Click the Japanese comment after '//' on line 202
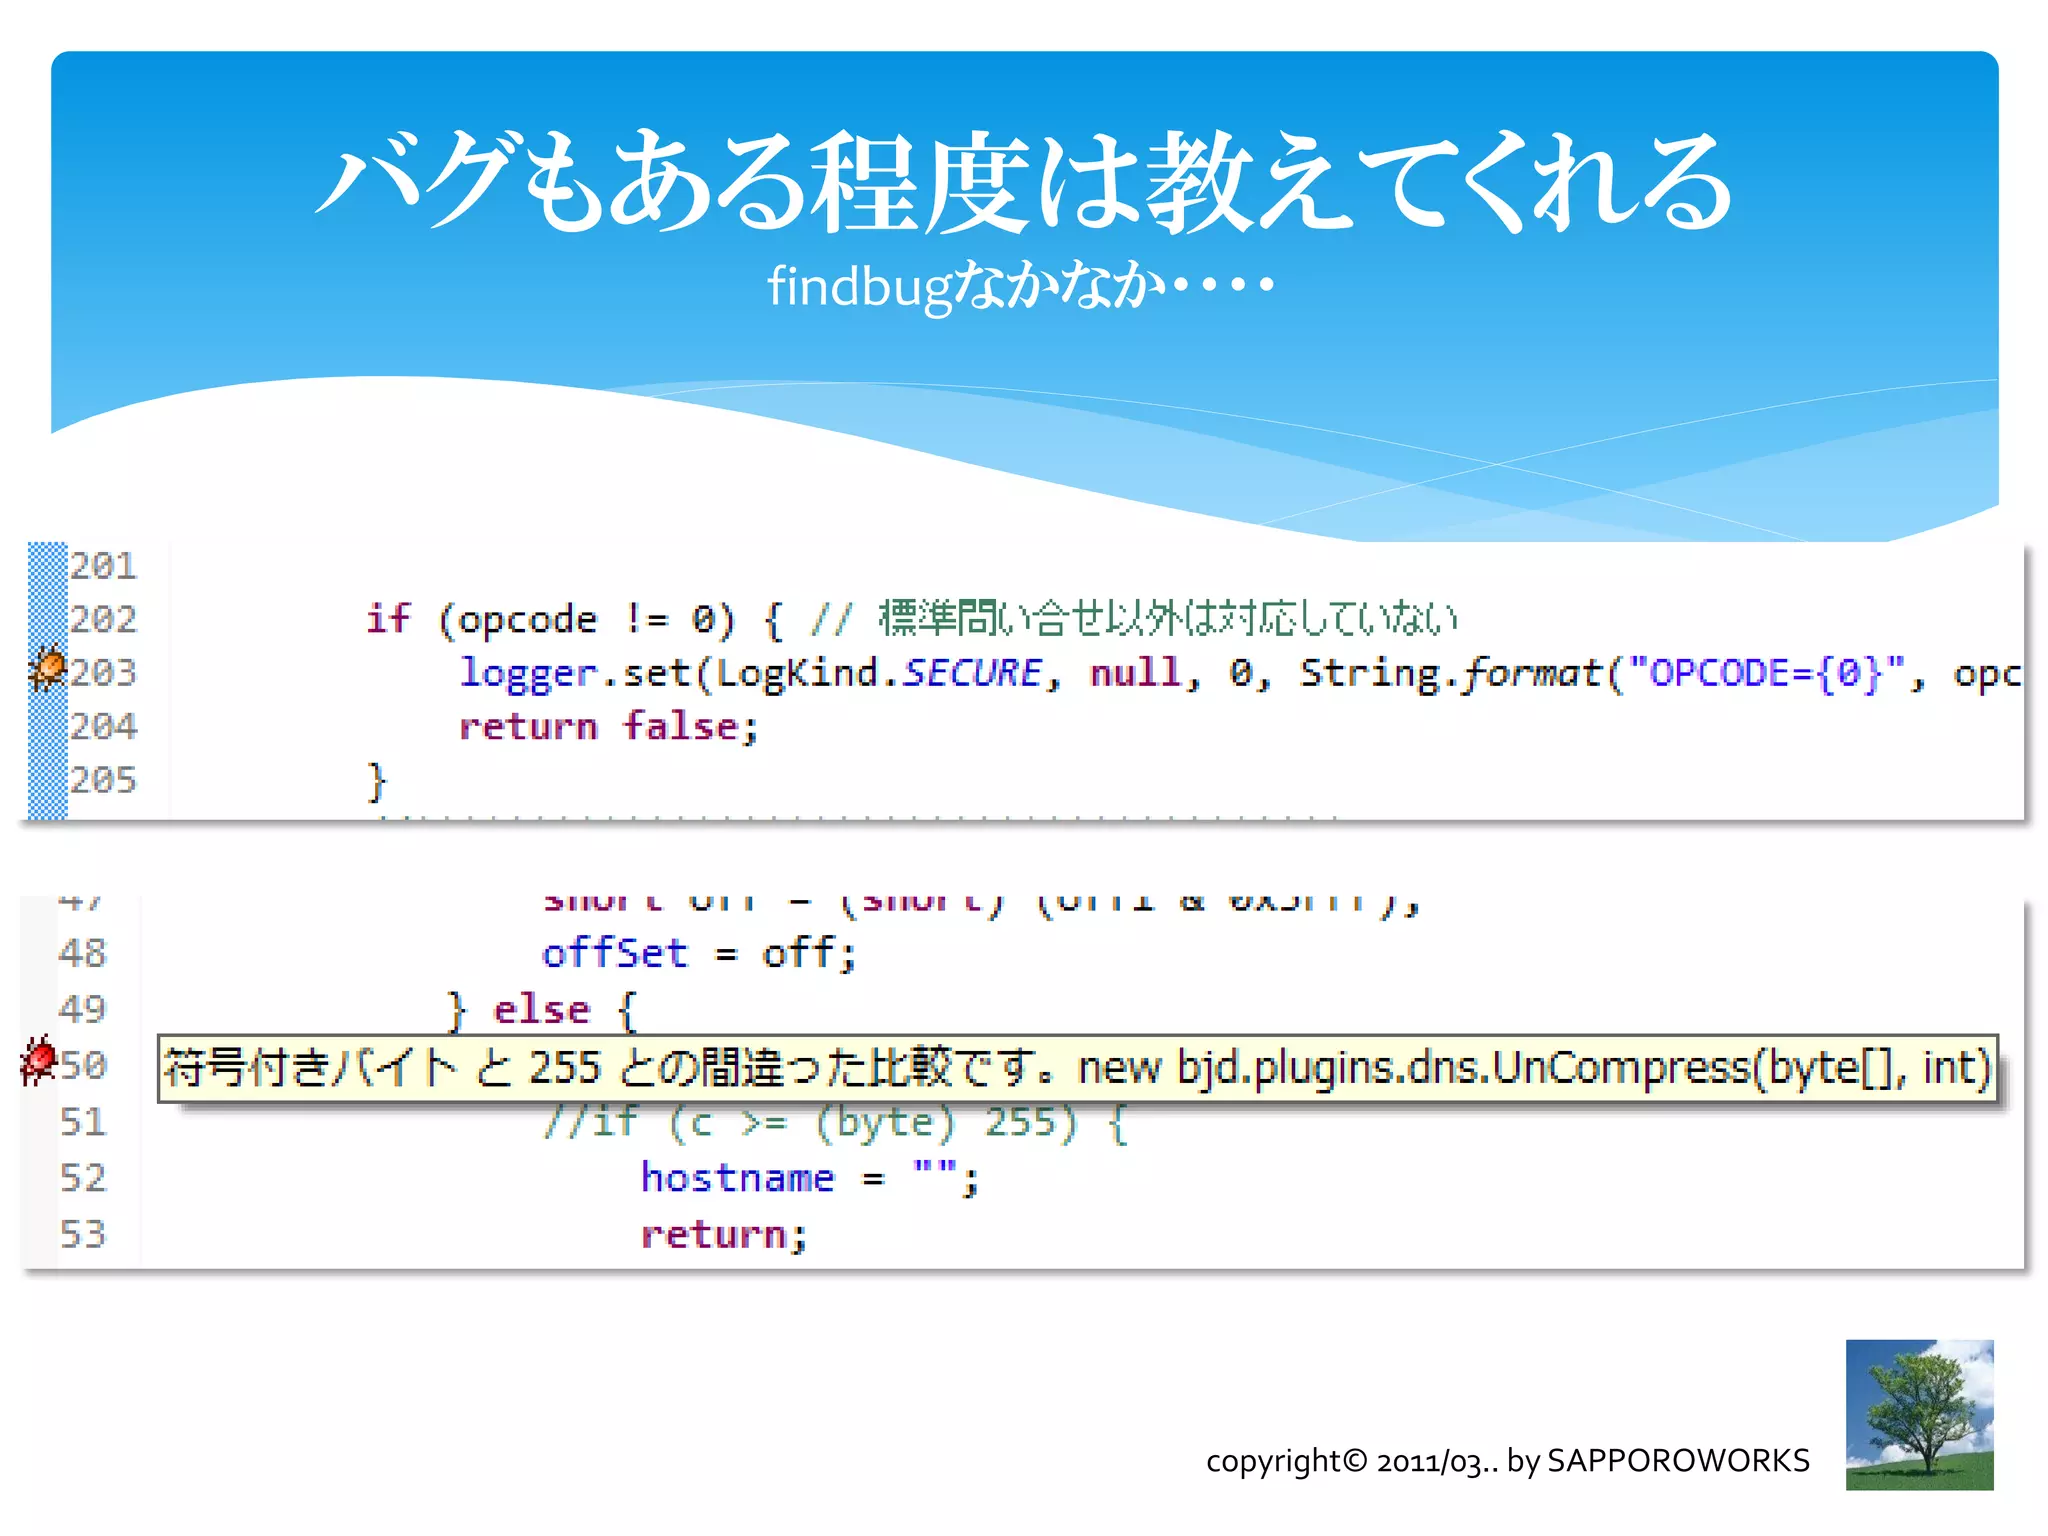The width and height of the screenshot is (2048, 1536). (x=1168, y=619)
